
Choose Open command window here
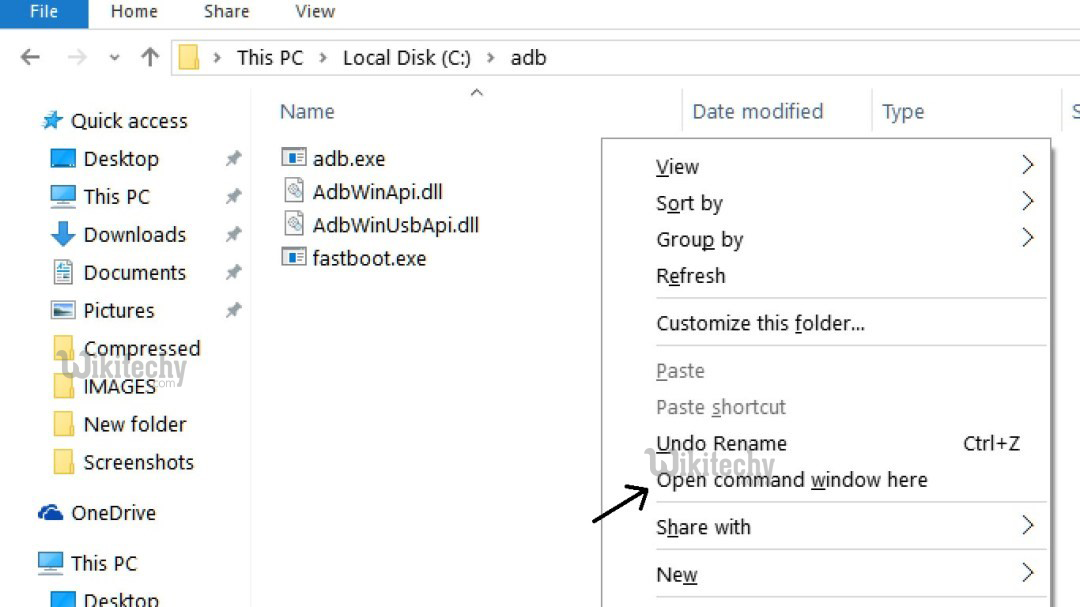click(791, 480)
